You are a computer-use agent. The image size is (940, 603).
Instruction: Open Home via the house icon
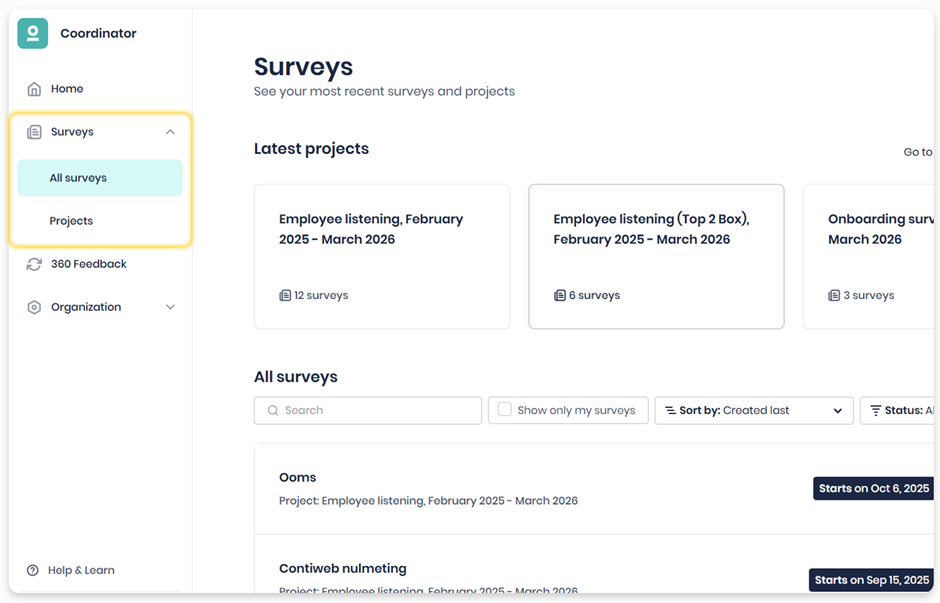pyautogui.click(x=34, y=89)
